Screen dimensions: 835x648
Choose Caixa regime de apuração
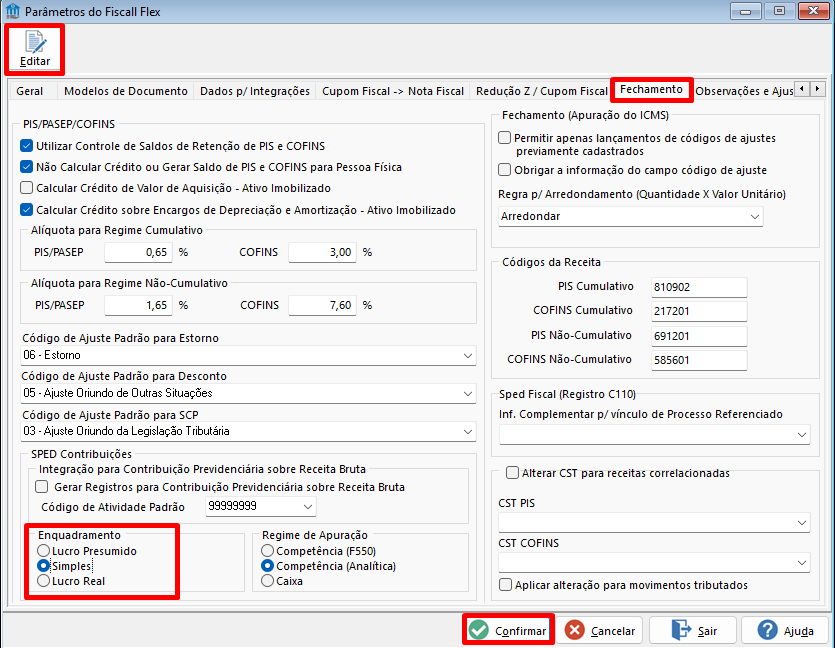tap(267, 581)
